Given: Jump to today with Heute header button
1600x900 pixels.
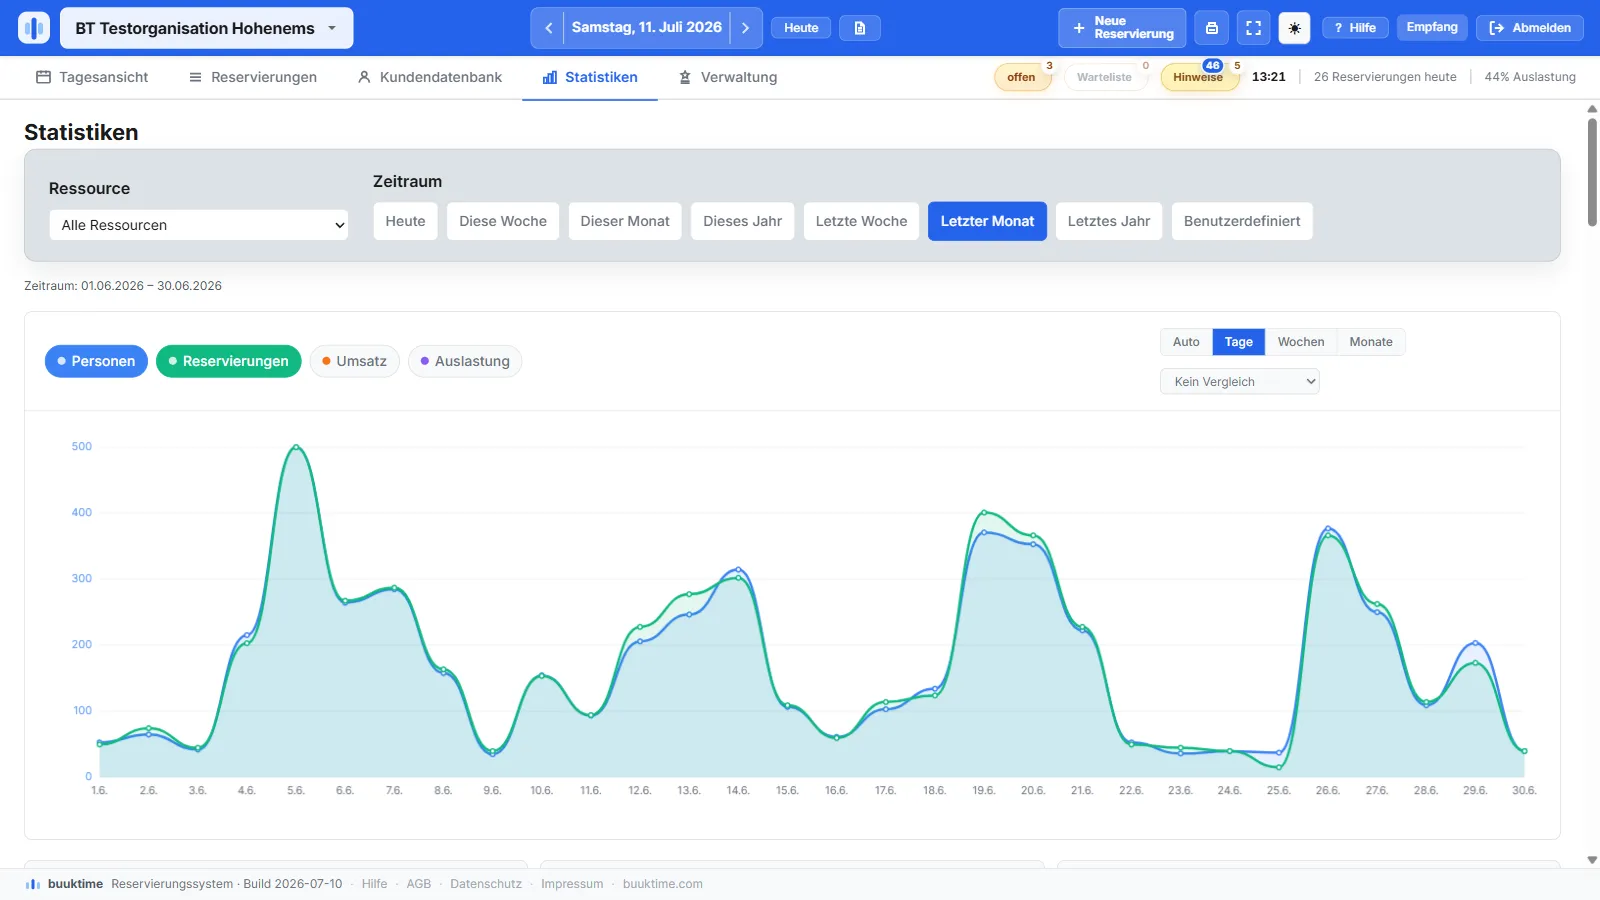Looking at the screenshot, I should pos(801,28).
